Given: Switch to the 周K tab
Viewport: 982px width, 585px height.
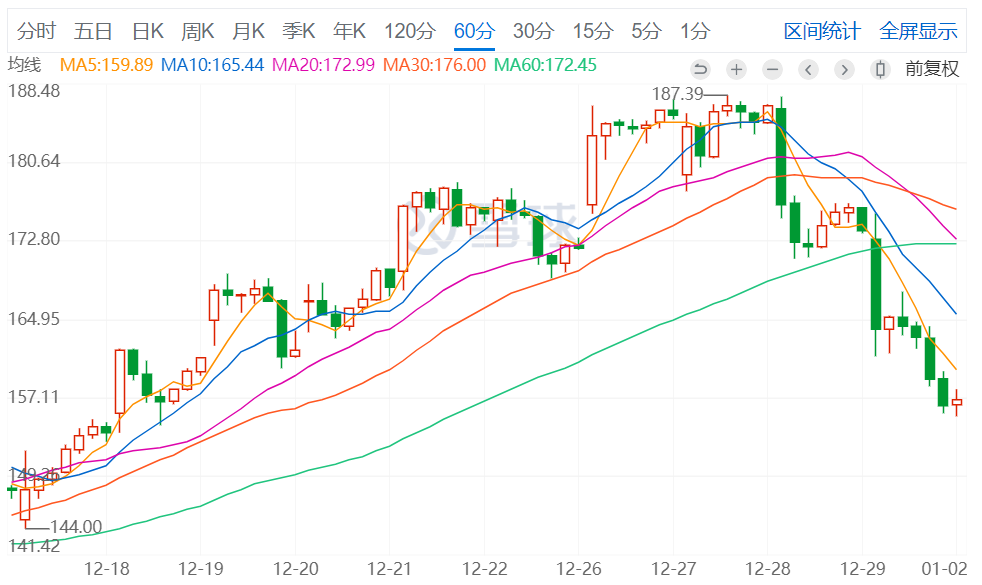Looking at the screenshot, I should [x=197, y=31].
